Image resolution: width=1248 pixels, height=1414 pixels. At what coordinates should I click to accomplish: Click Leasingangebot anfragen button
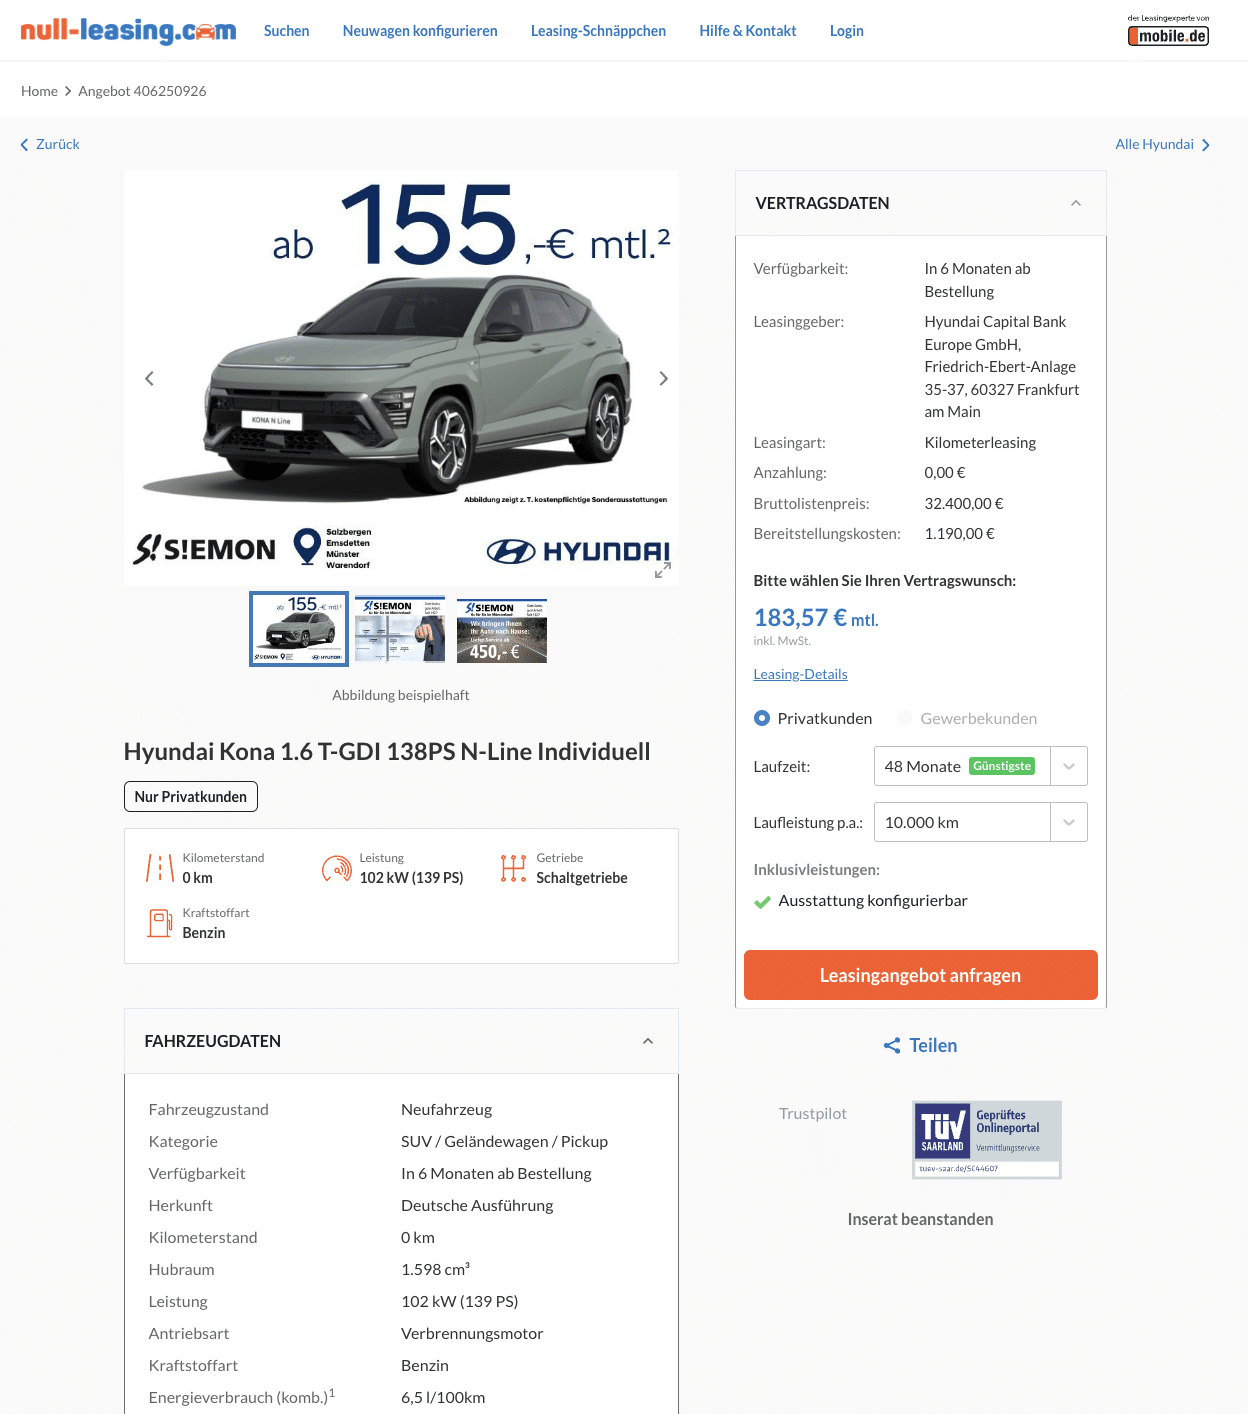pyautogui.click(x=921, y=975)
